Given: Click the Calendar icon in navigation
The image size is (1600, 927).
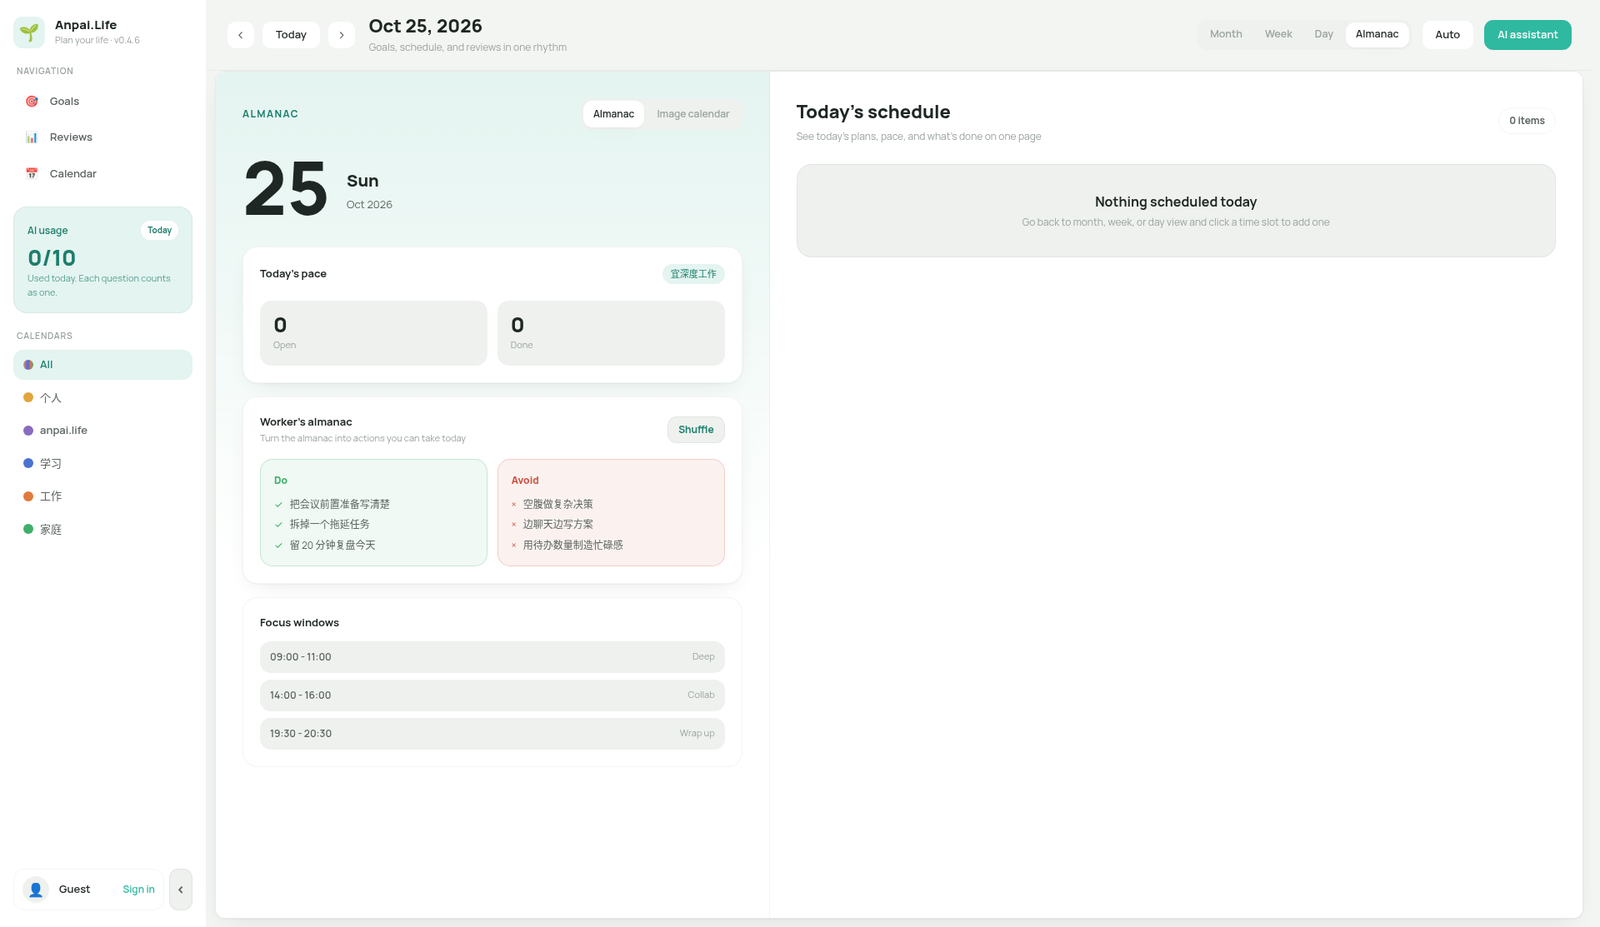Looking at the screenshot, I should point(32,173).
